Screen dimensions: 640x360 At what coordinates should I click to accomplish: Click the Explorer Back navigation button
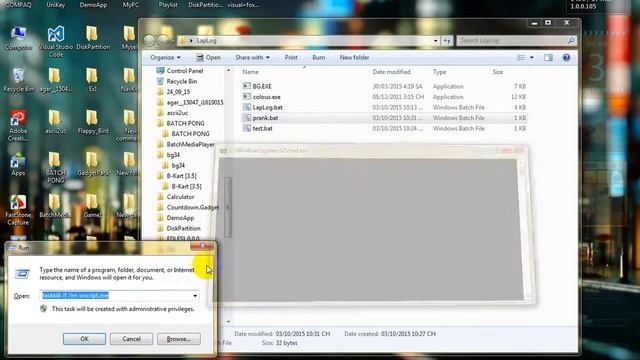(x=149, y=40)
